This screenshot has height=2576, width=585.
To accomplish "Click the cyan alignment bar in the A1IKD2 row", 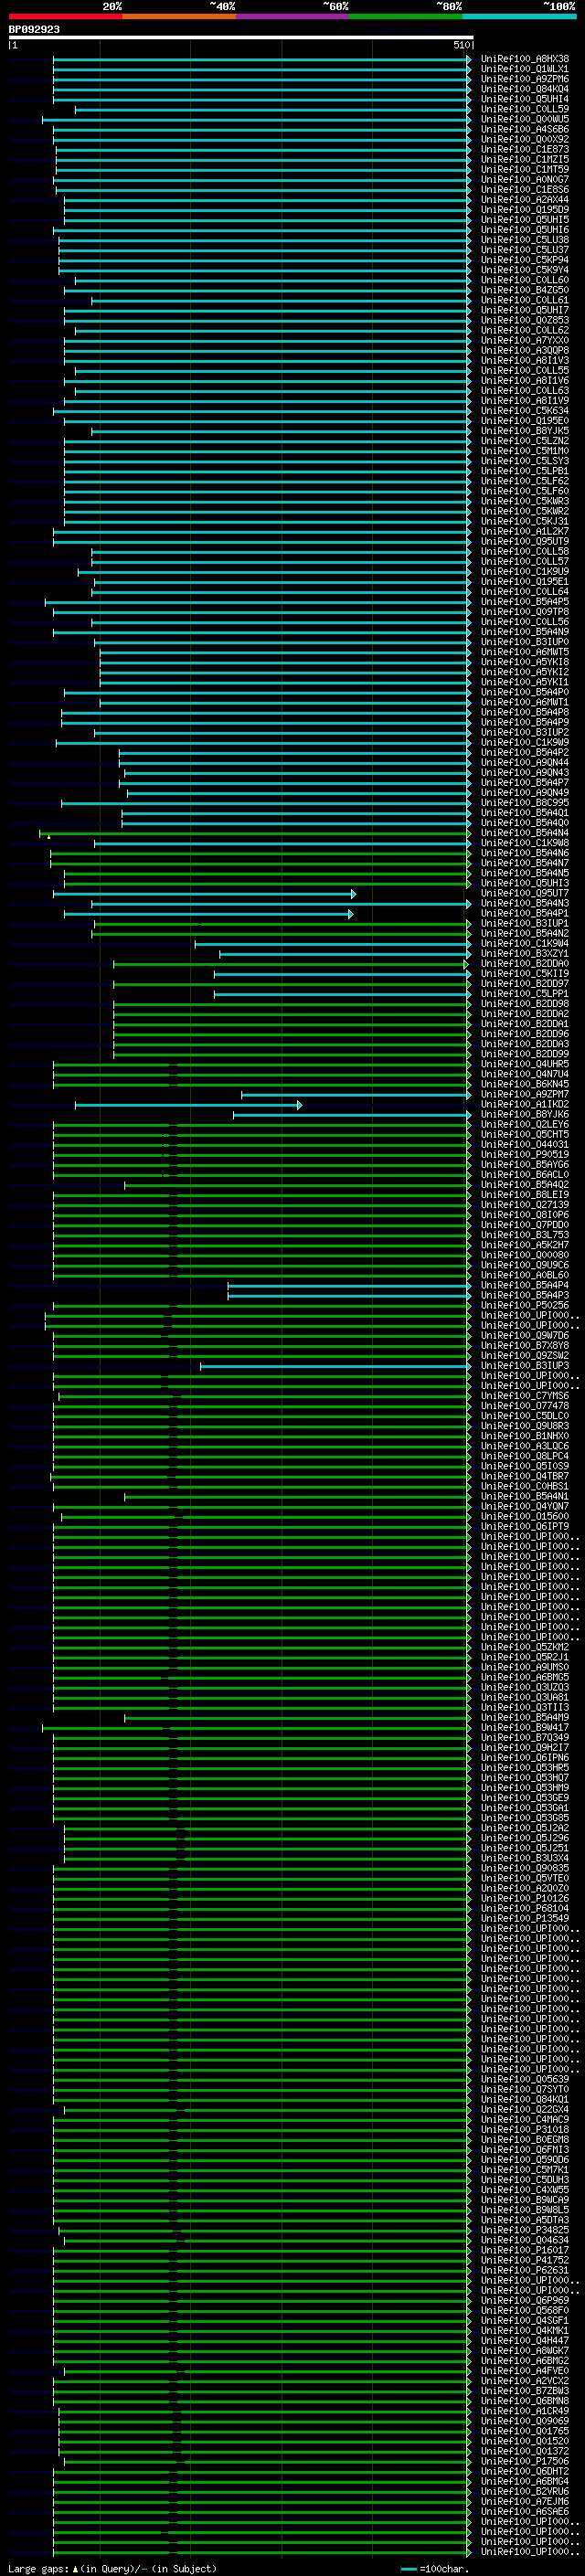I will click(188, 1105).
